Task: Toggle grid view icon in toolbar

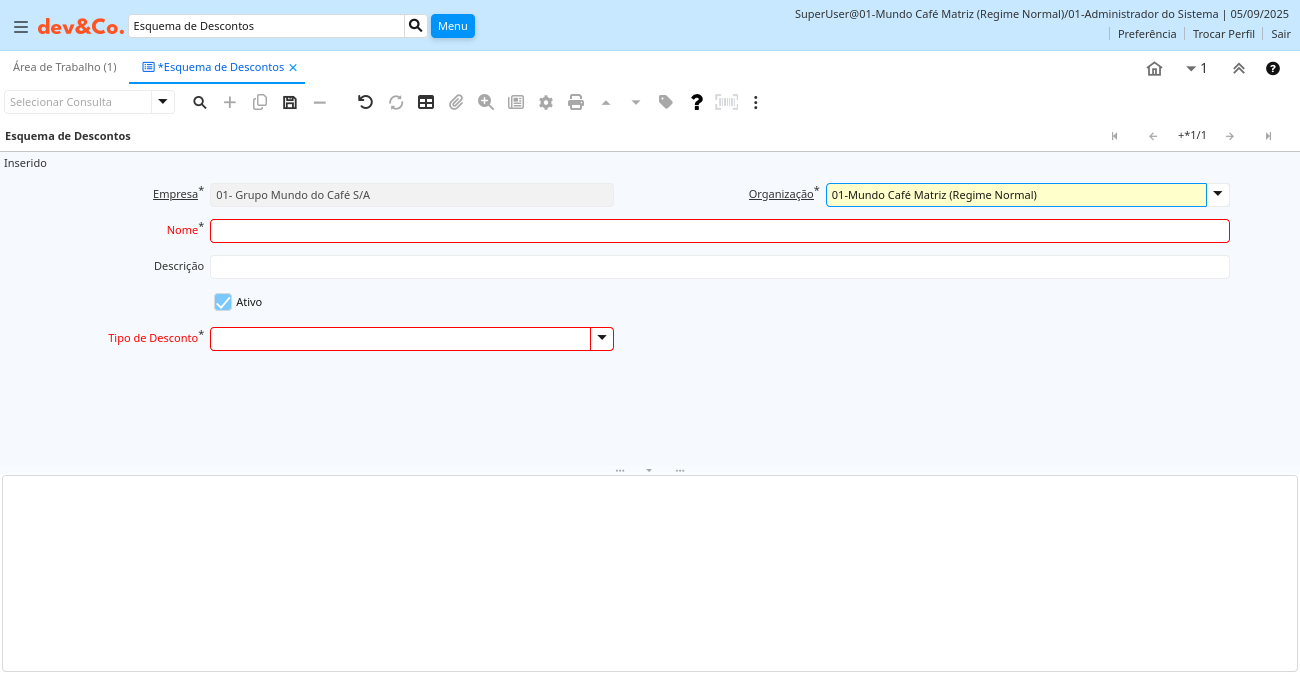Action: pos(426,102)
